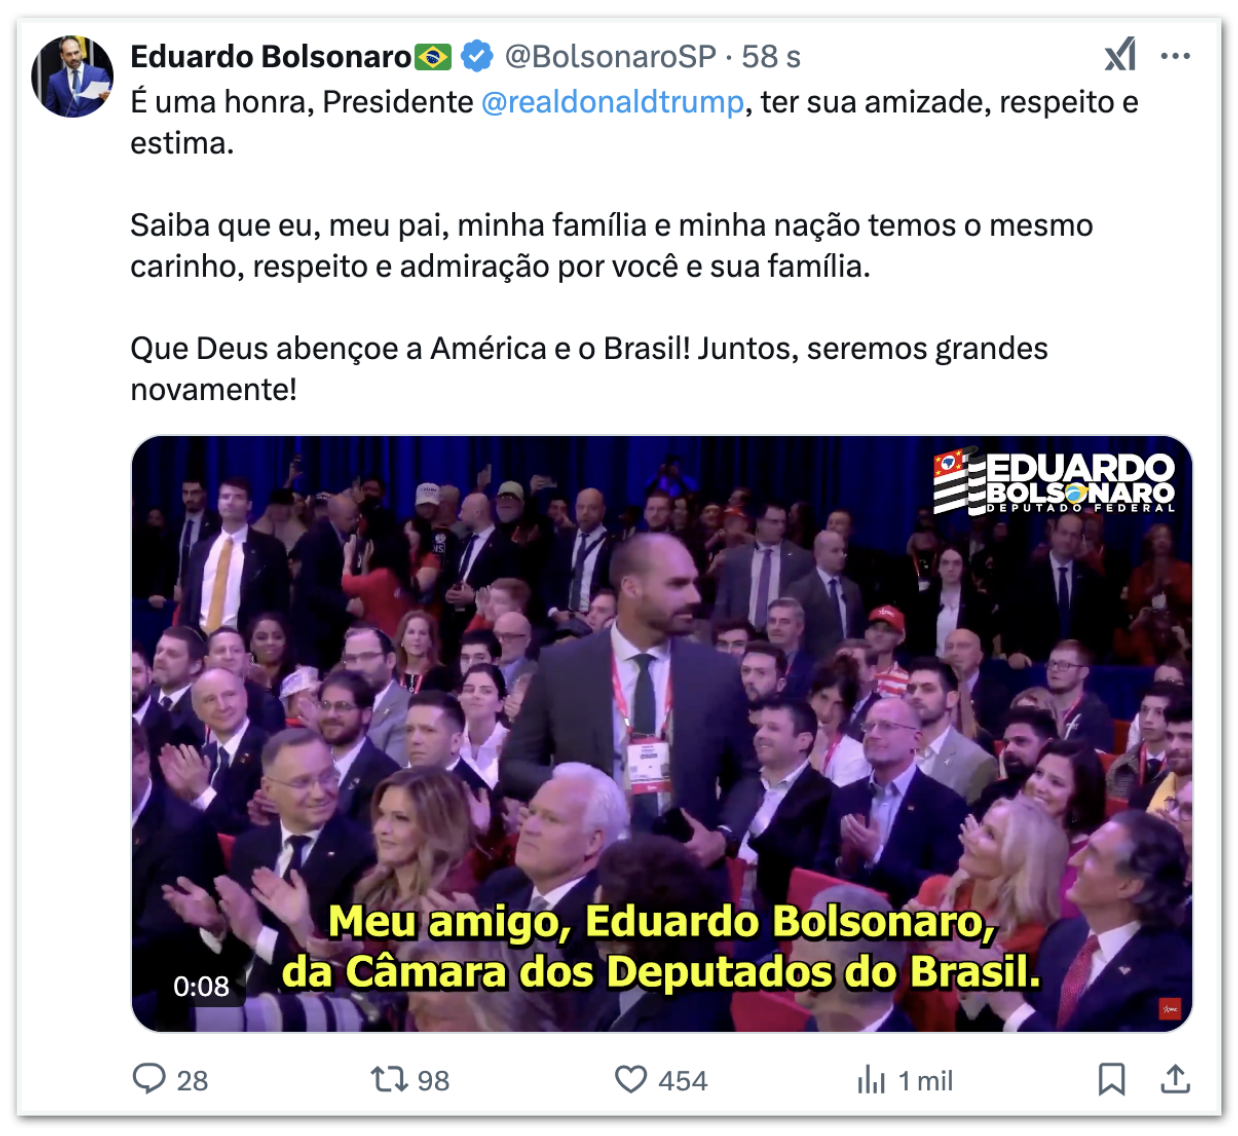Screen dimensions: 1238x1136
Task: Click the 98 reposts count
Action: click(x=433, y=1080)
